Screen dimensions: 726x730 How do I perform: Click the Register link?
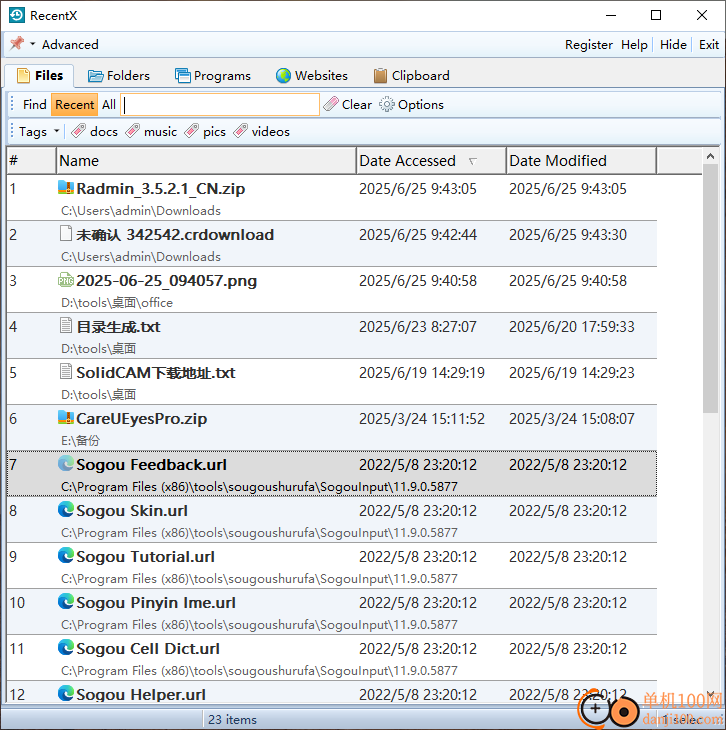click(589, 45)
